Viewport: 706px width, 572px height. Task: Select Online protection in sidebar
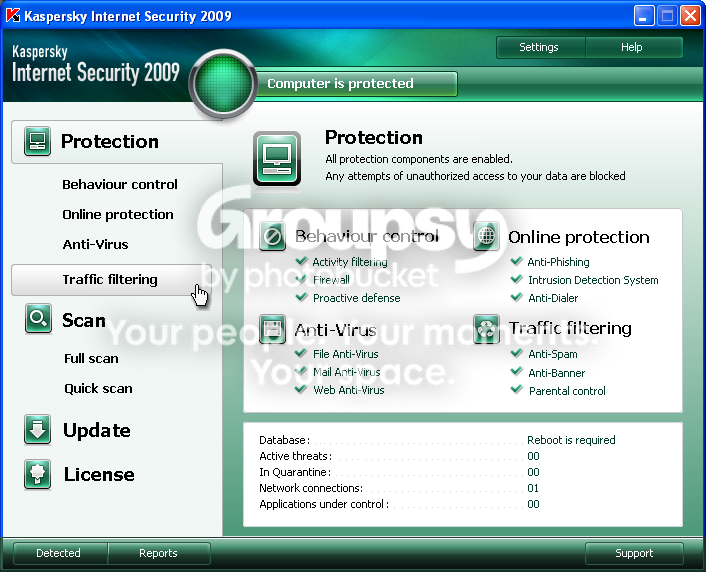click(x=118, y=214)
